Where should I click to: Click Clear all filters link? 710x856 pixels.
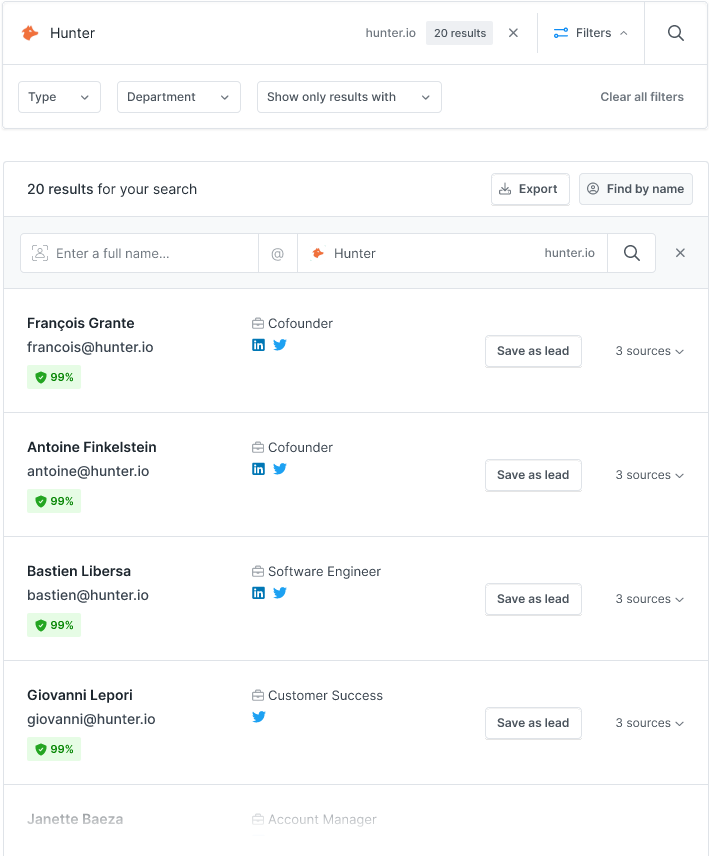click(x=642, y=97)
